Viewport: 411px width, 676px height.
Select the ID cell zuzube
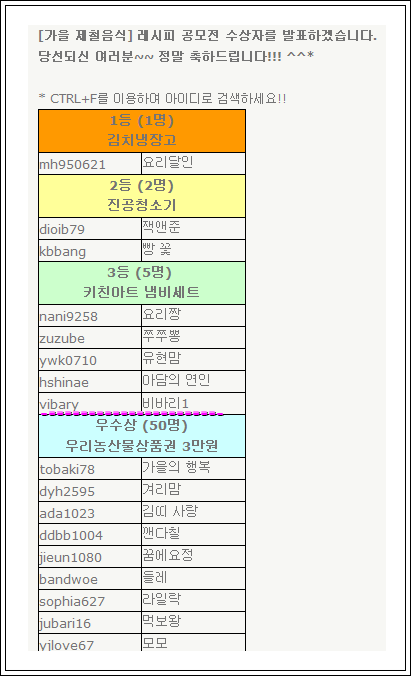click(x=90, y=338)
